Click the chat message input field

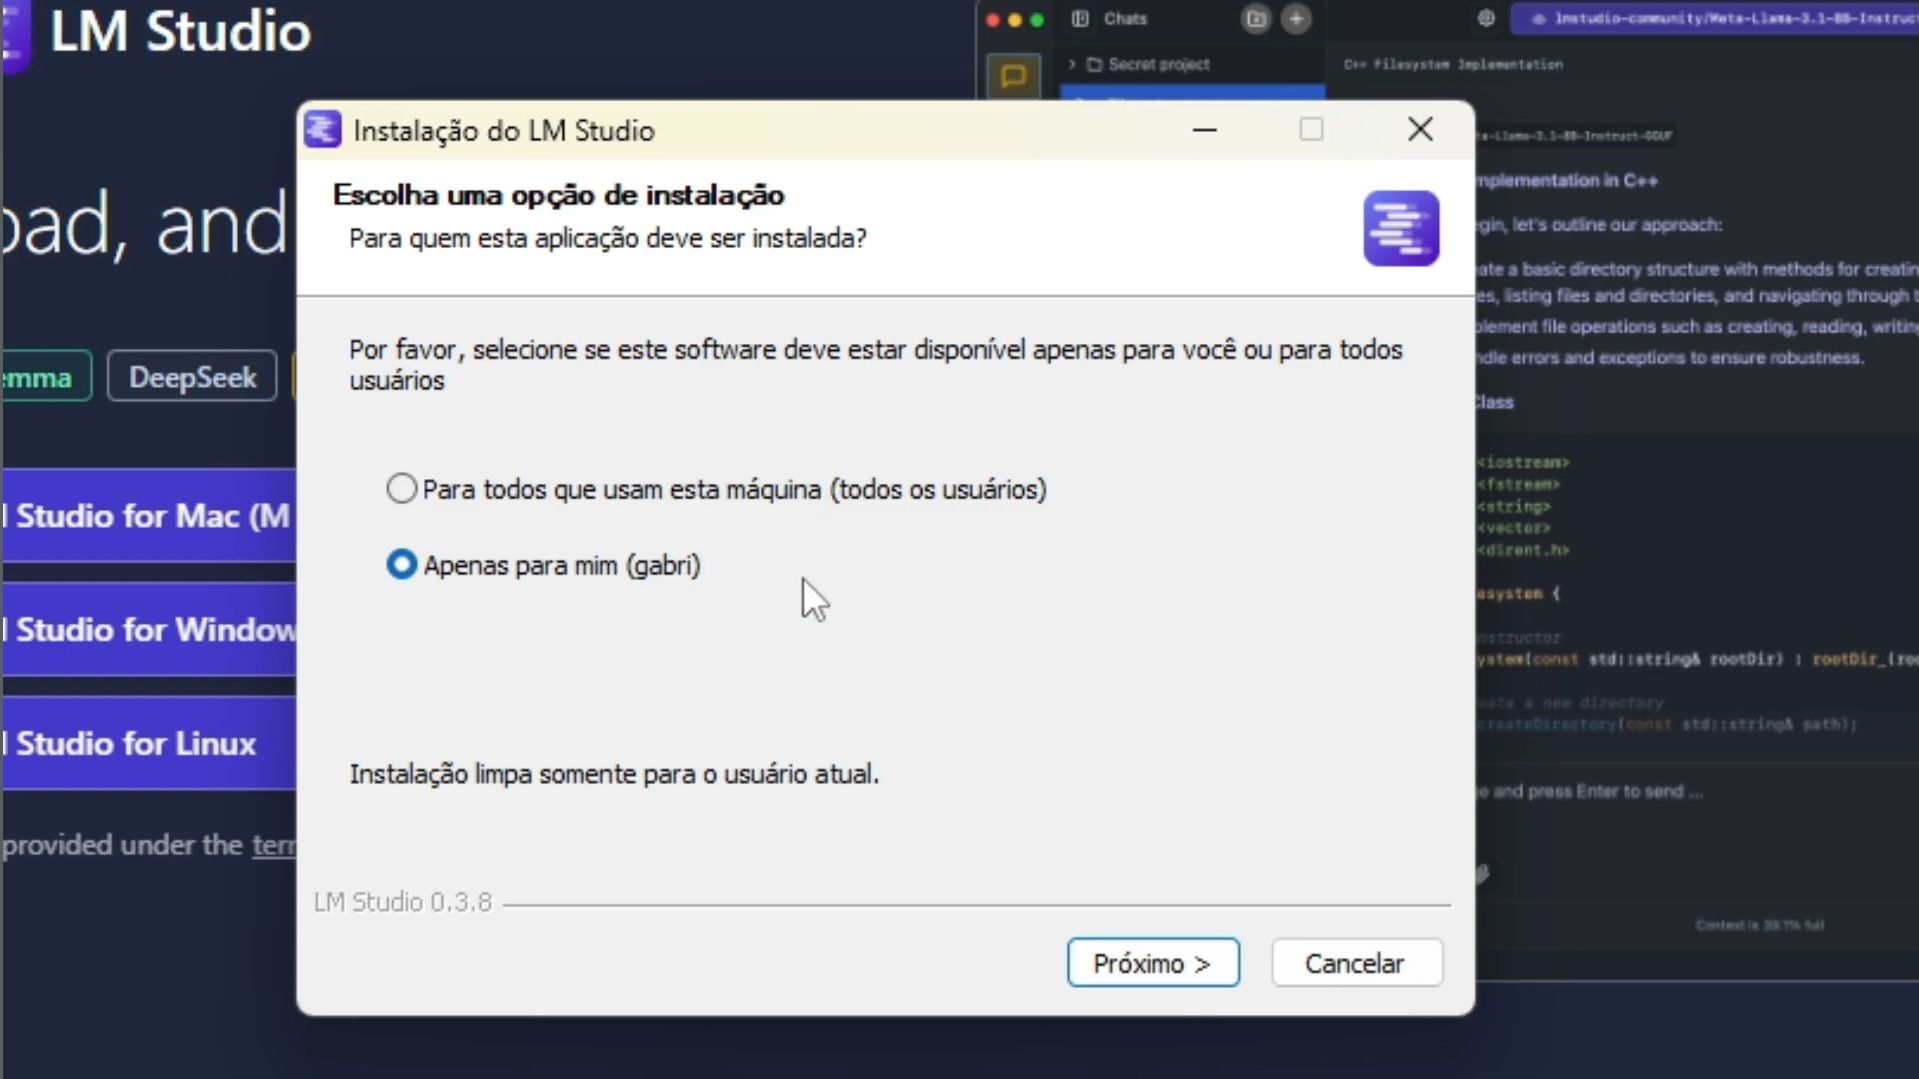pyautogui.click(x=1697, y=792)
